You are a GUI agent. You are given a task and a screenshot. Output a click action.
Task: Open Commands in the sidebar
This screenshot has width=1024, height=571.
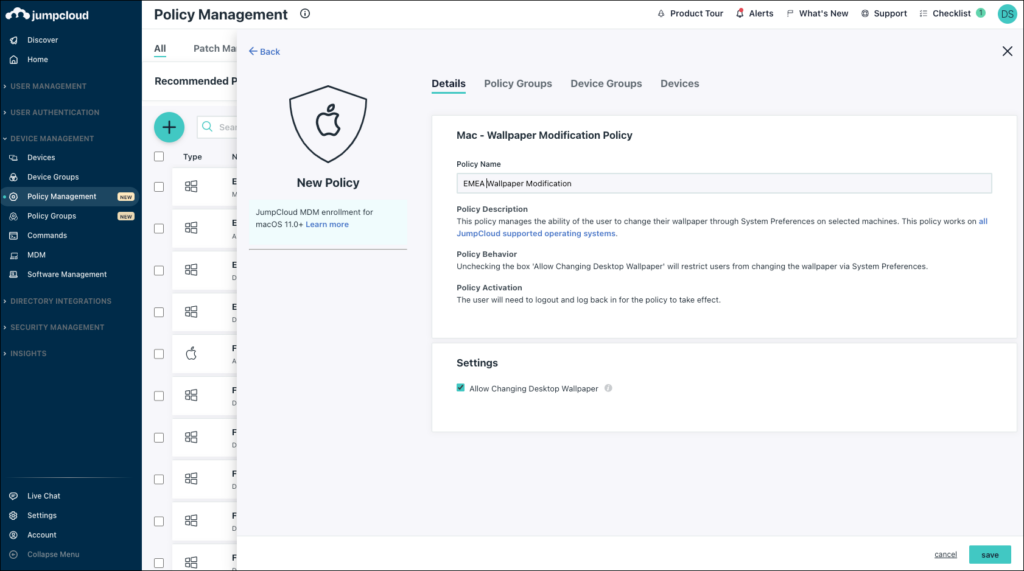coord(47,236)
